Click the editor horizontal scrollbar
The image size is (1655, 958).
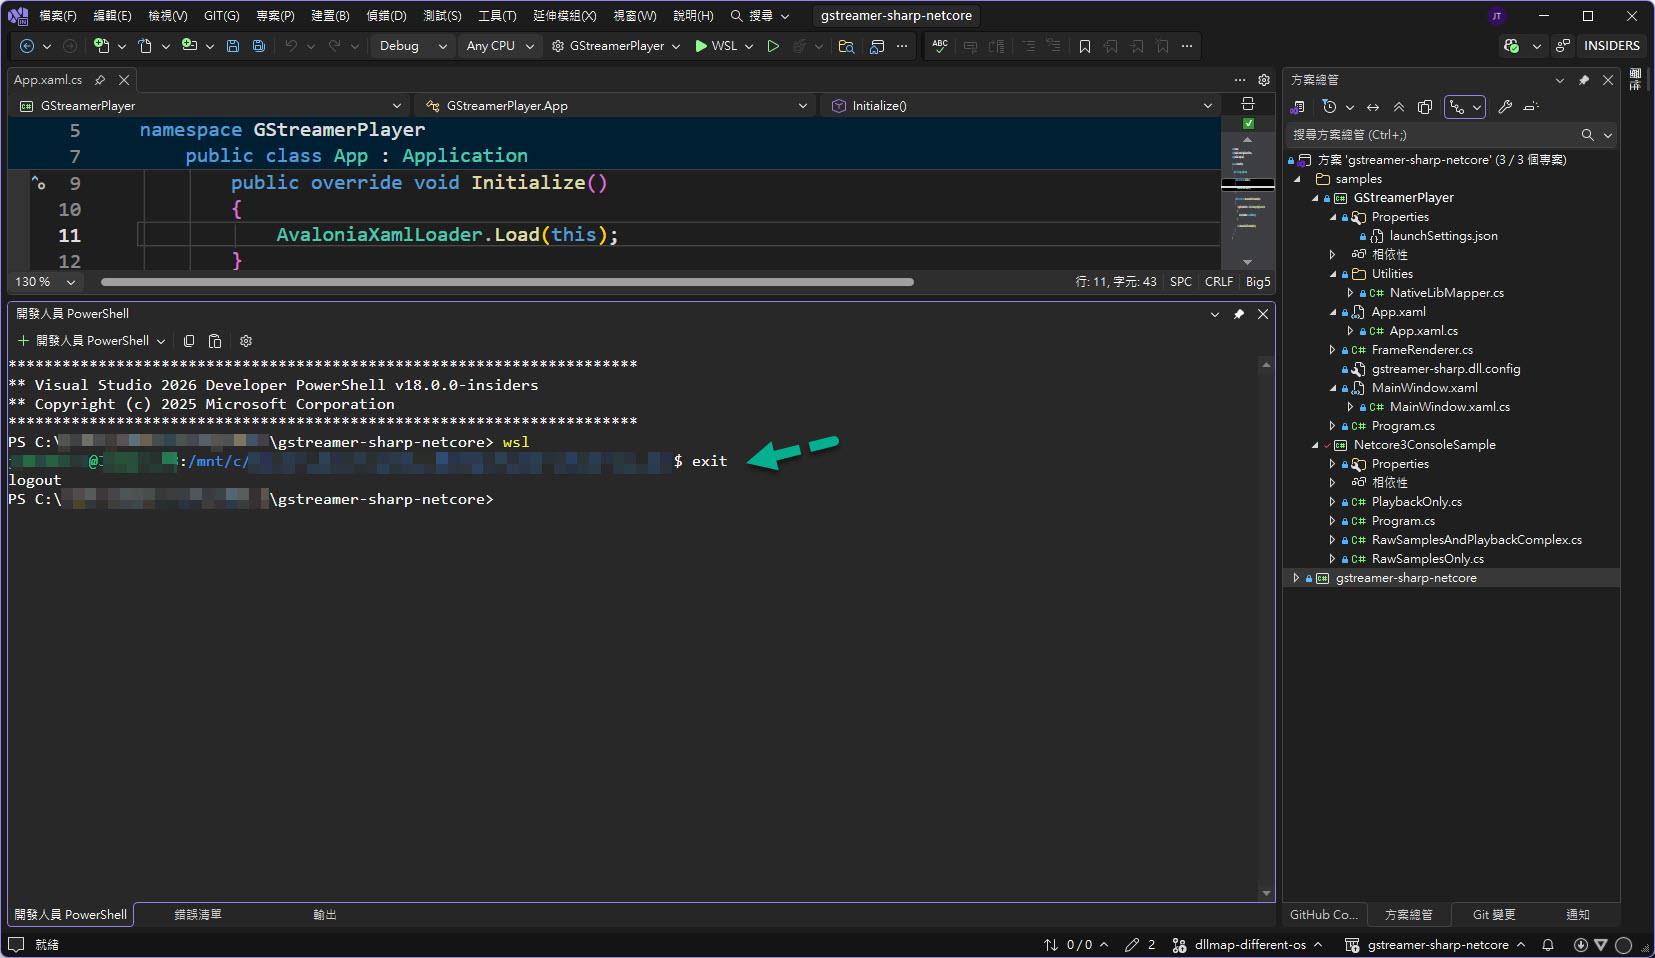[507, 282]
